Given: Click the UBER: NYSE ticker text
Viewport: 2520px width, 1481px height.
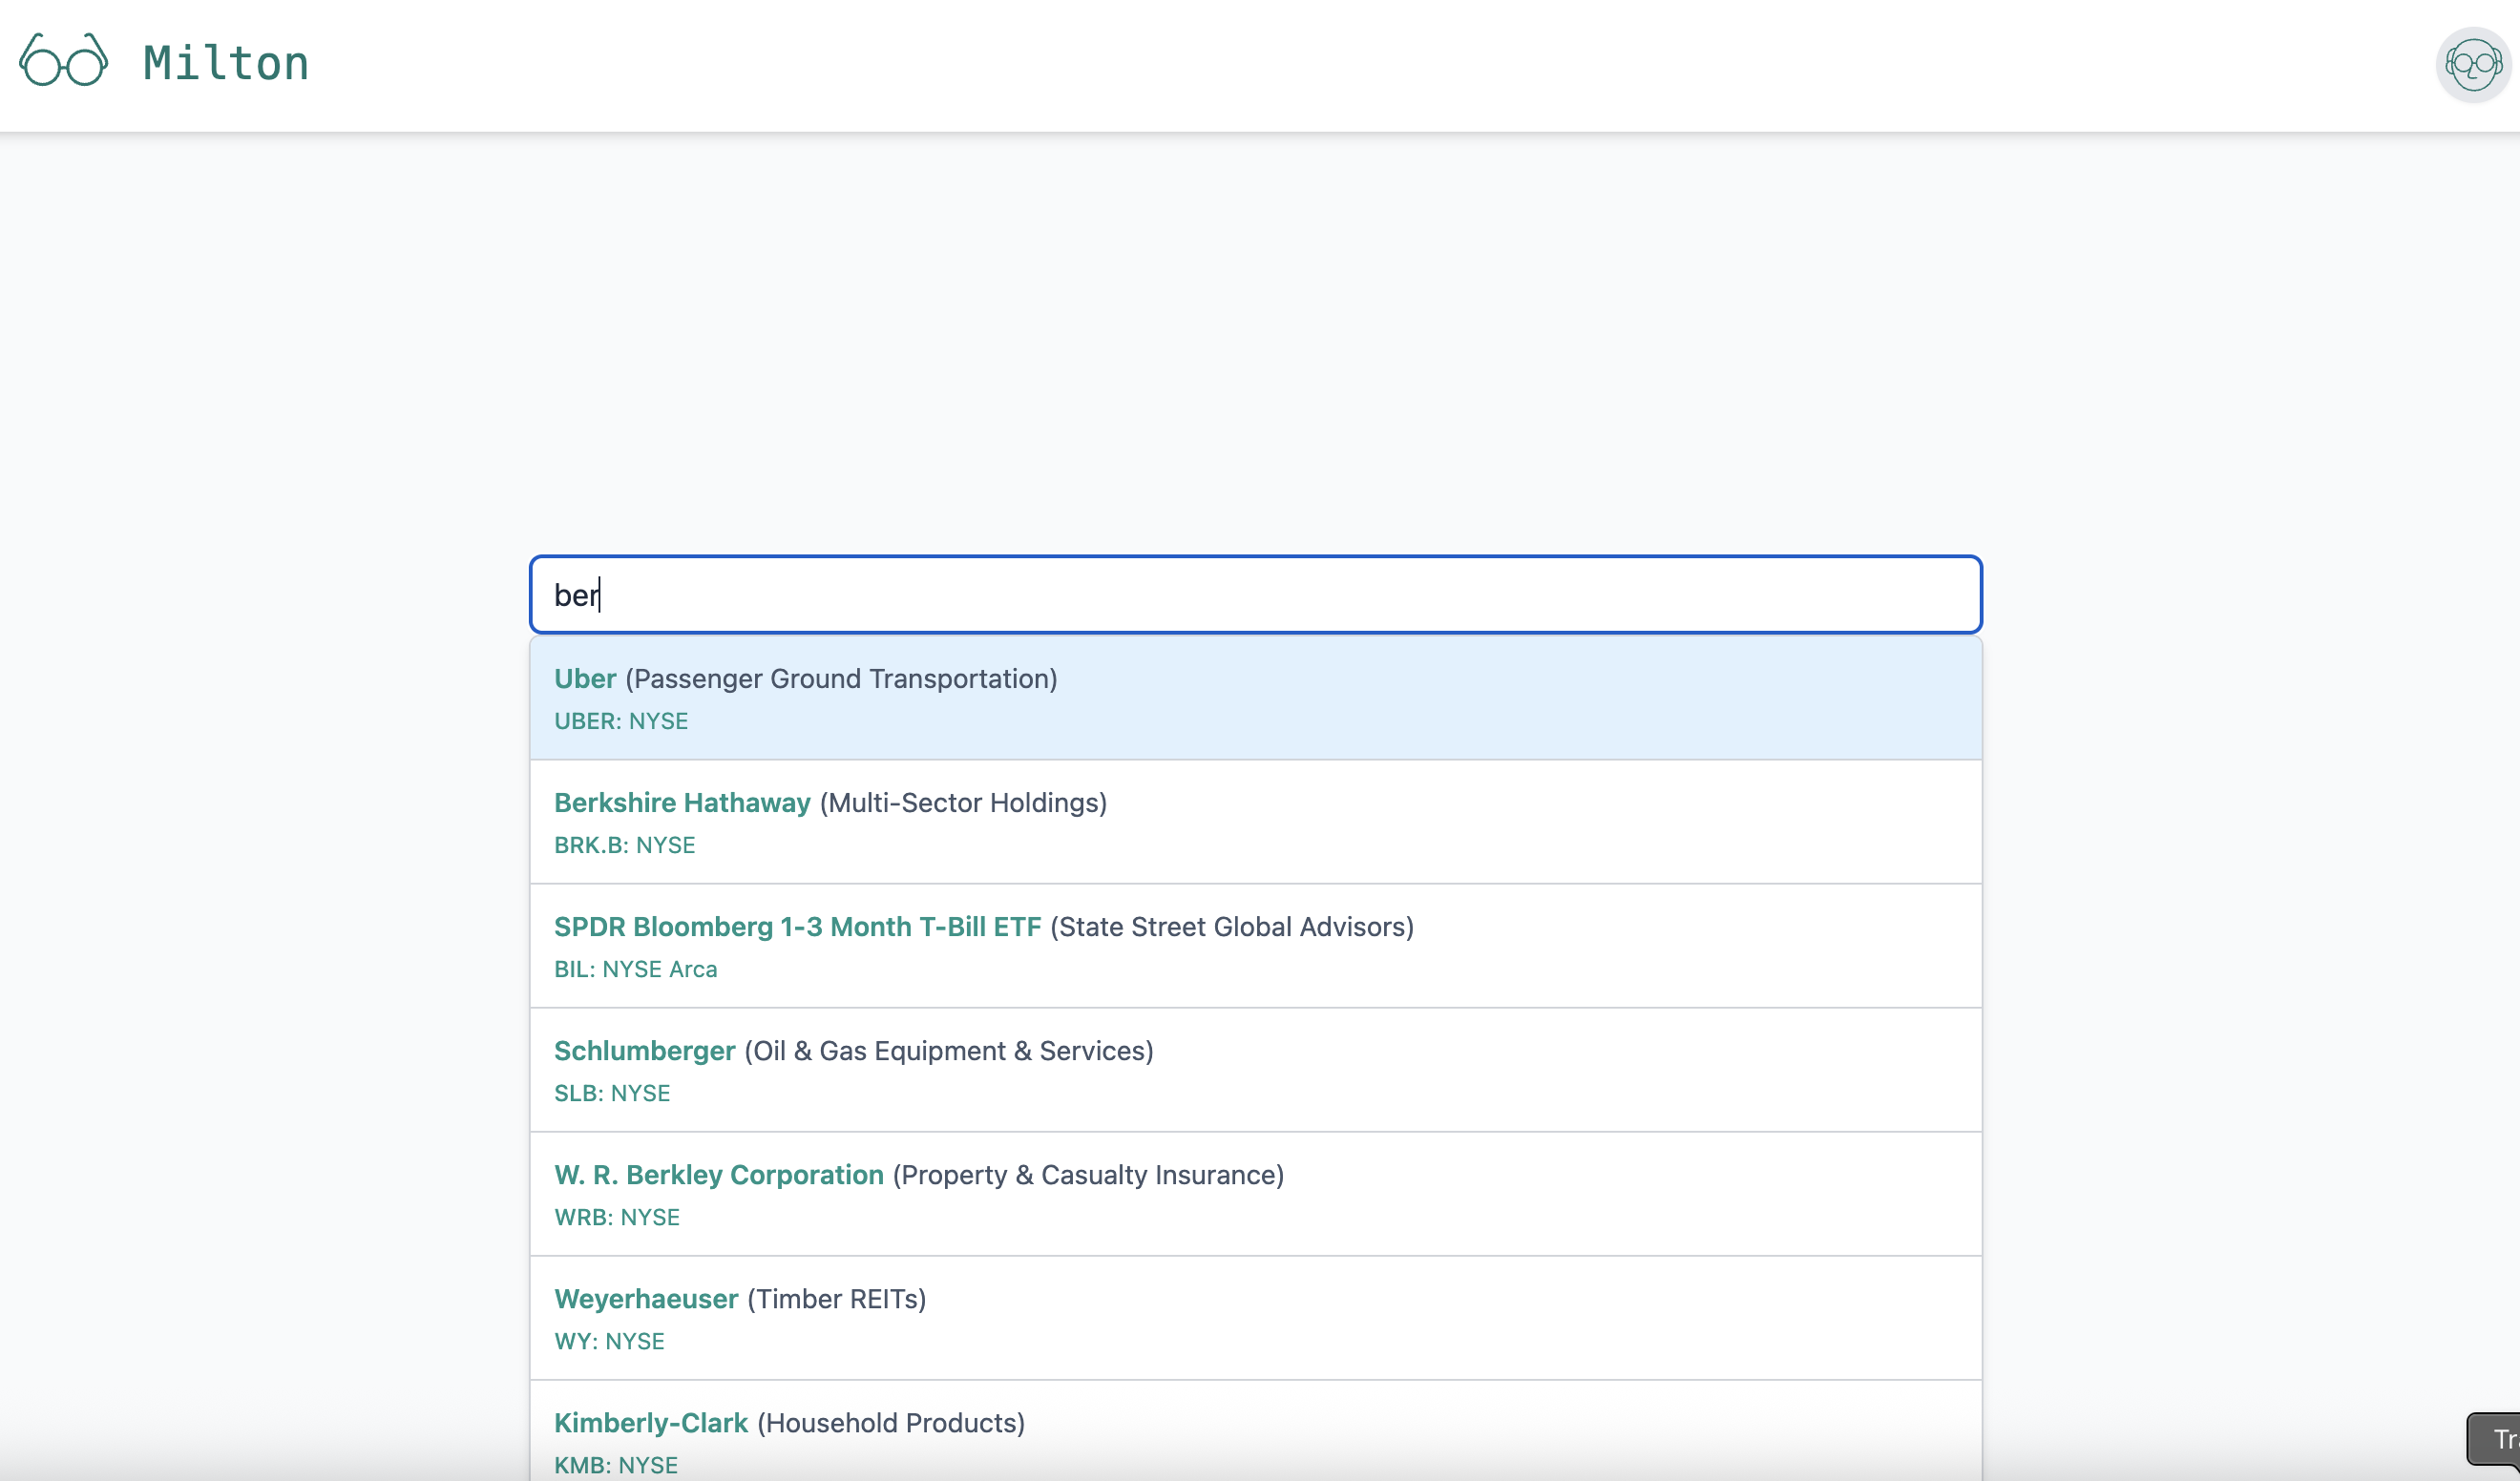Looking at the screenshot, I should (x=621, y=721).
